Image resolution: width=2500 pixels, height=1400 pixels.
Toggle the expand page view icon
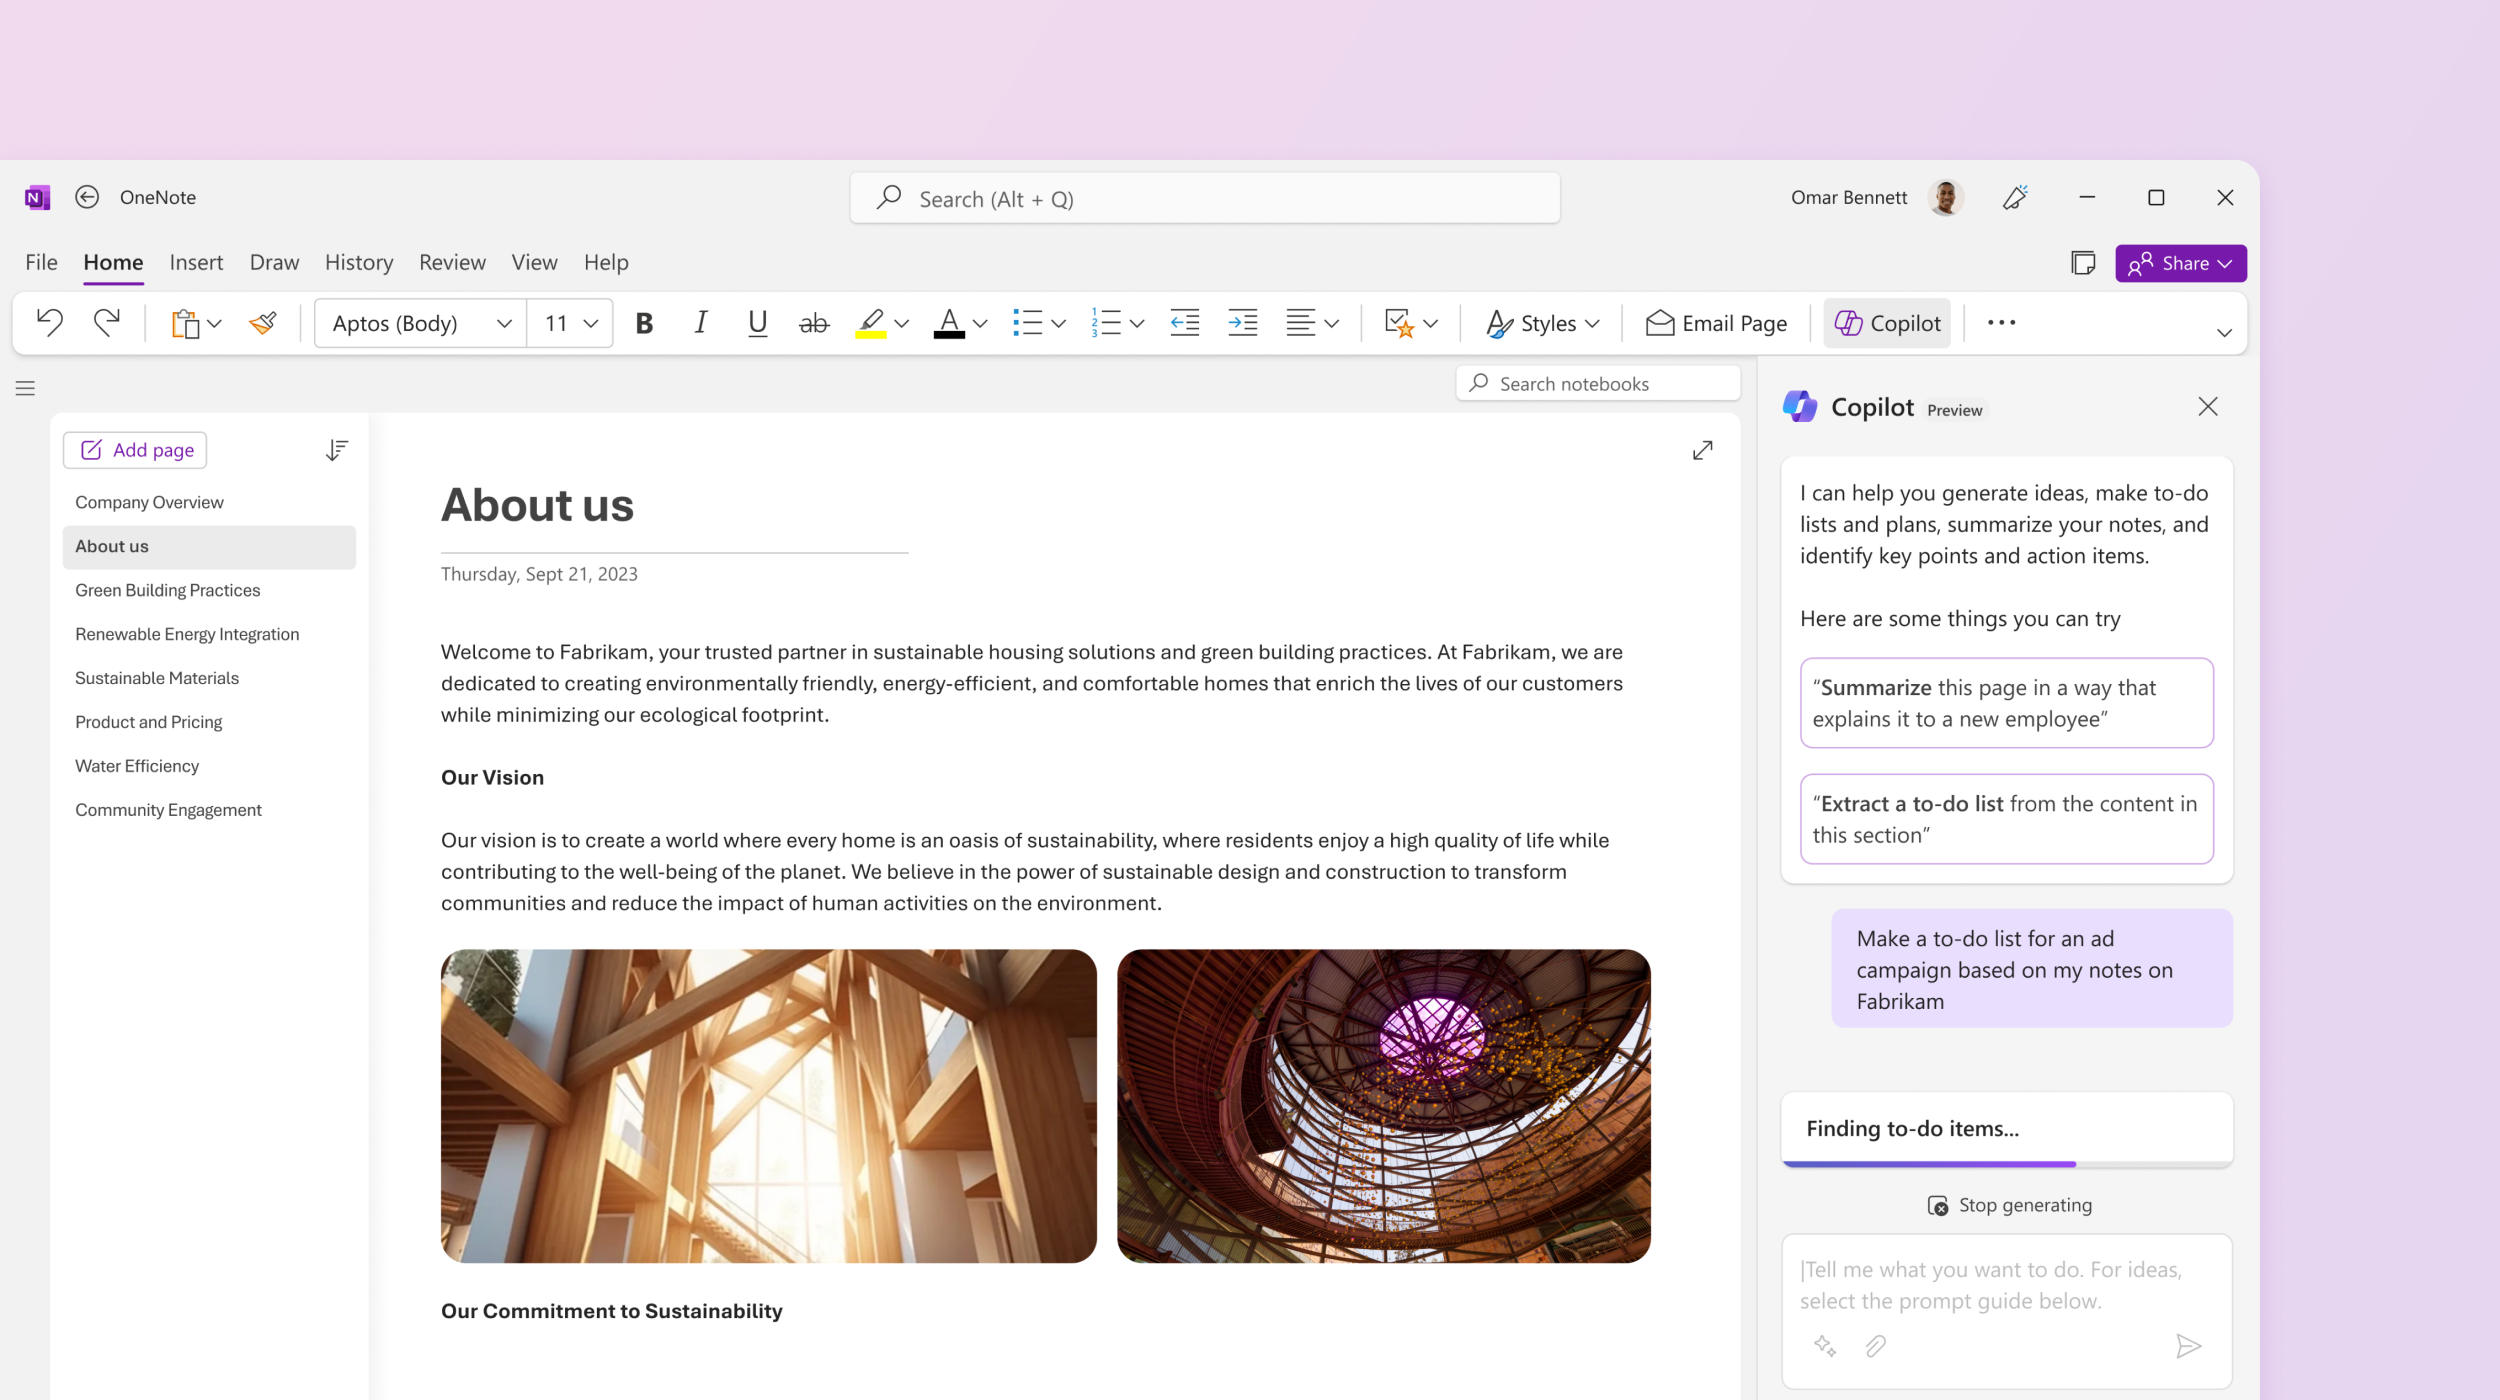(1702, 450)
